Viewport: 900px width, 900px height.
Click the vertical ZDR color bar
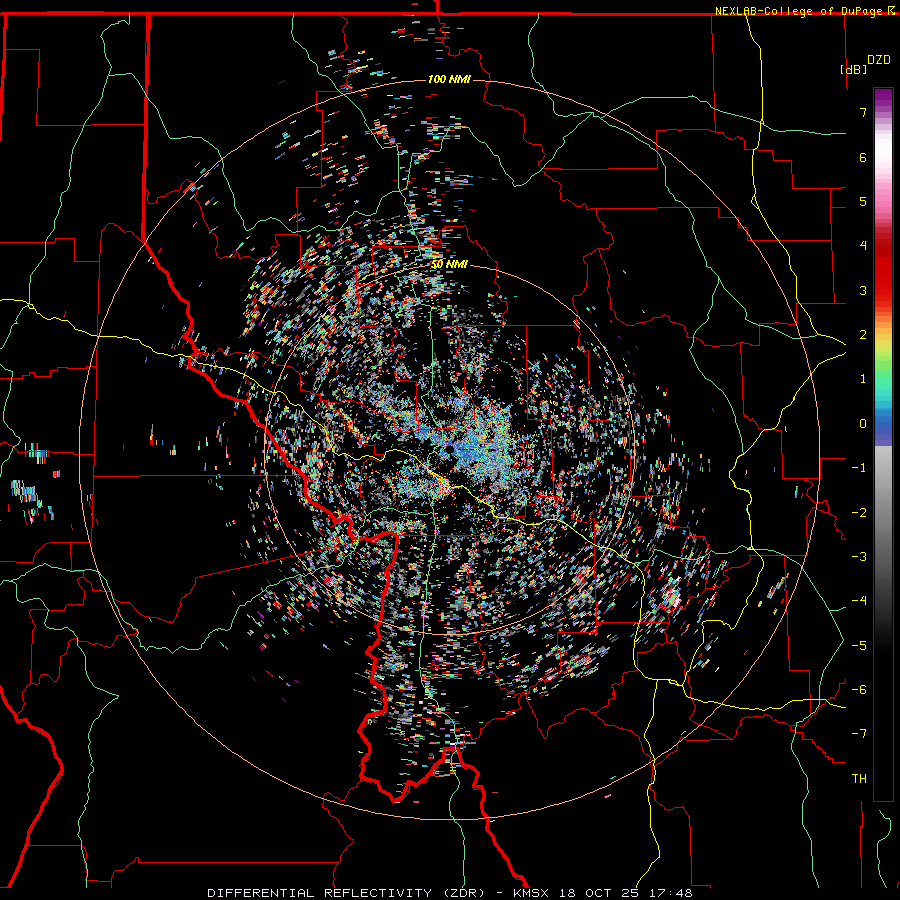tap(883, 445)
